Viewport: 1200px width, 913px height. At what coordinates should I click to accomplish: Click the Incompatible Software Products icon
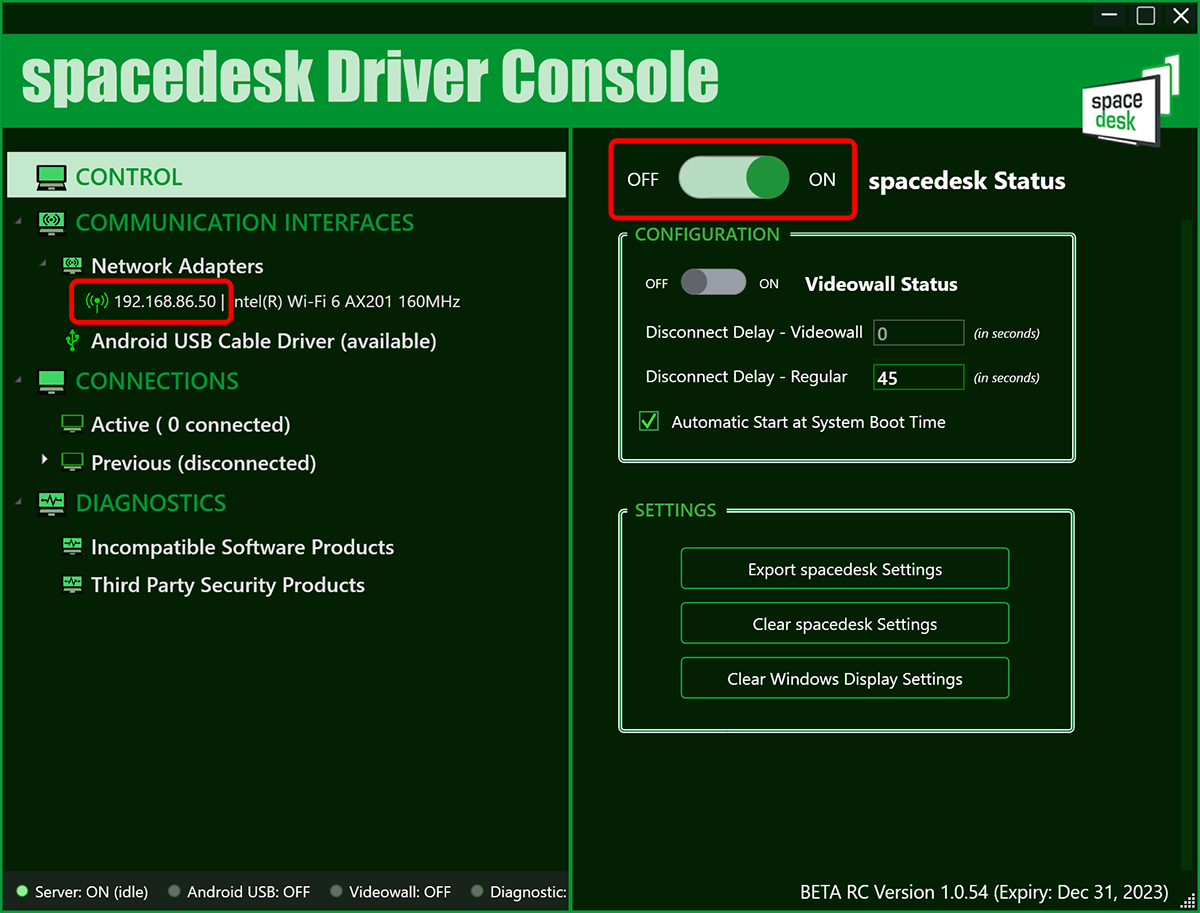(x=72, y=546)
